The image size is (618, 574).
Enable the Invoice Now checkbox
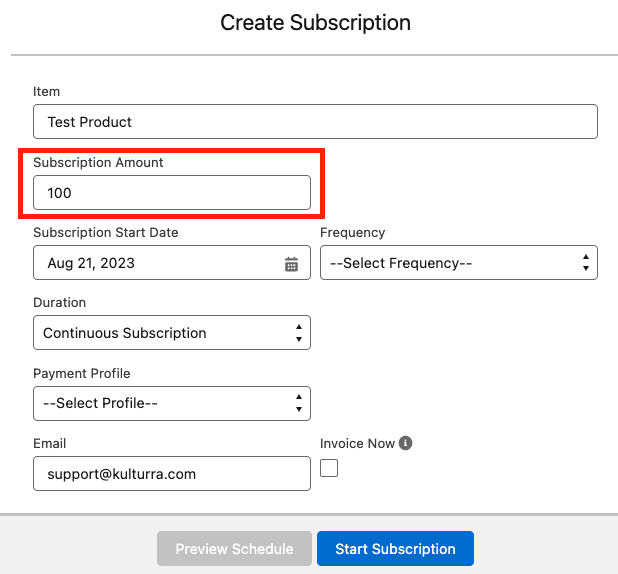(329, 468)
